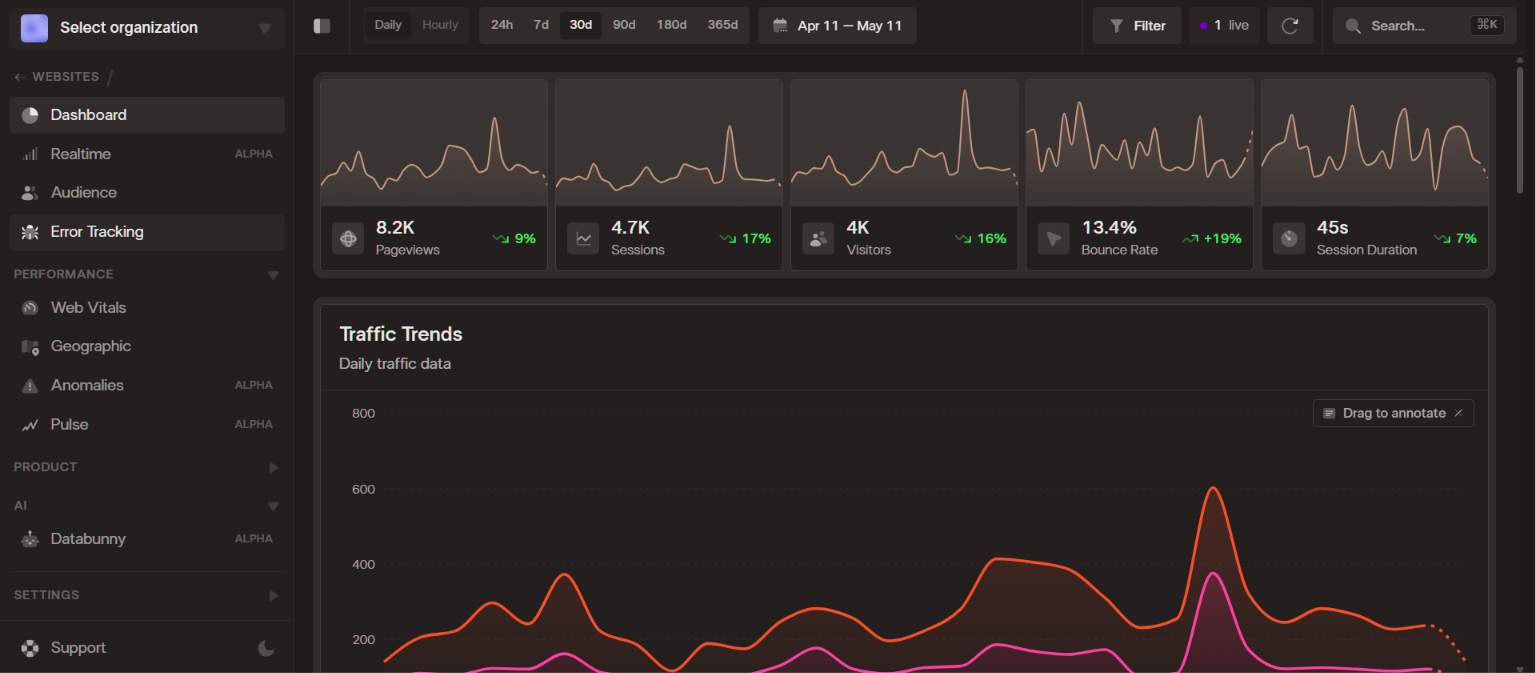
Task: Click the Sessions chart icon
Action: 583,238
